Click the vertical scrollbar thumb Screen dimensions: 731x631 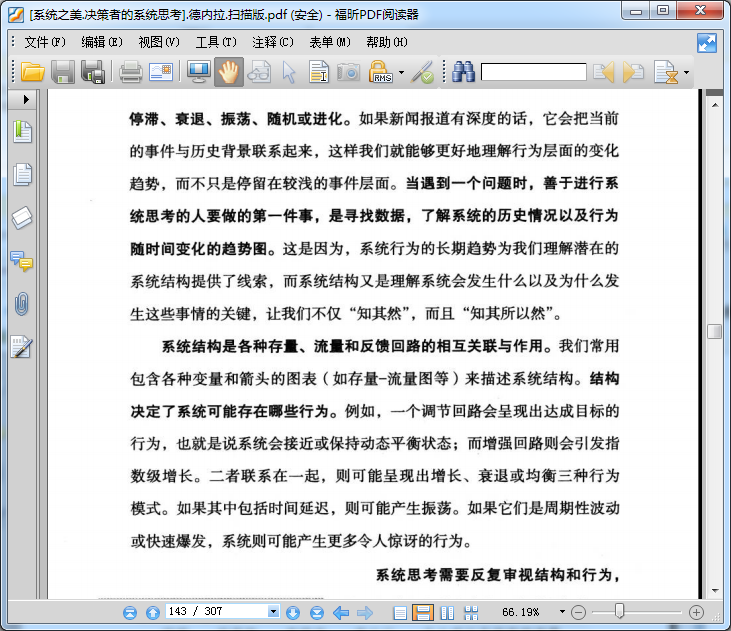tap(714, 332)
